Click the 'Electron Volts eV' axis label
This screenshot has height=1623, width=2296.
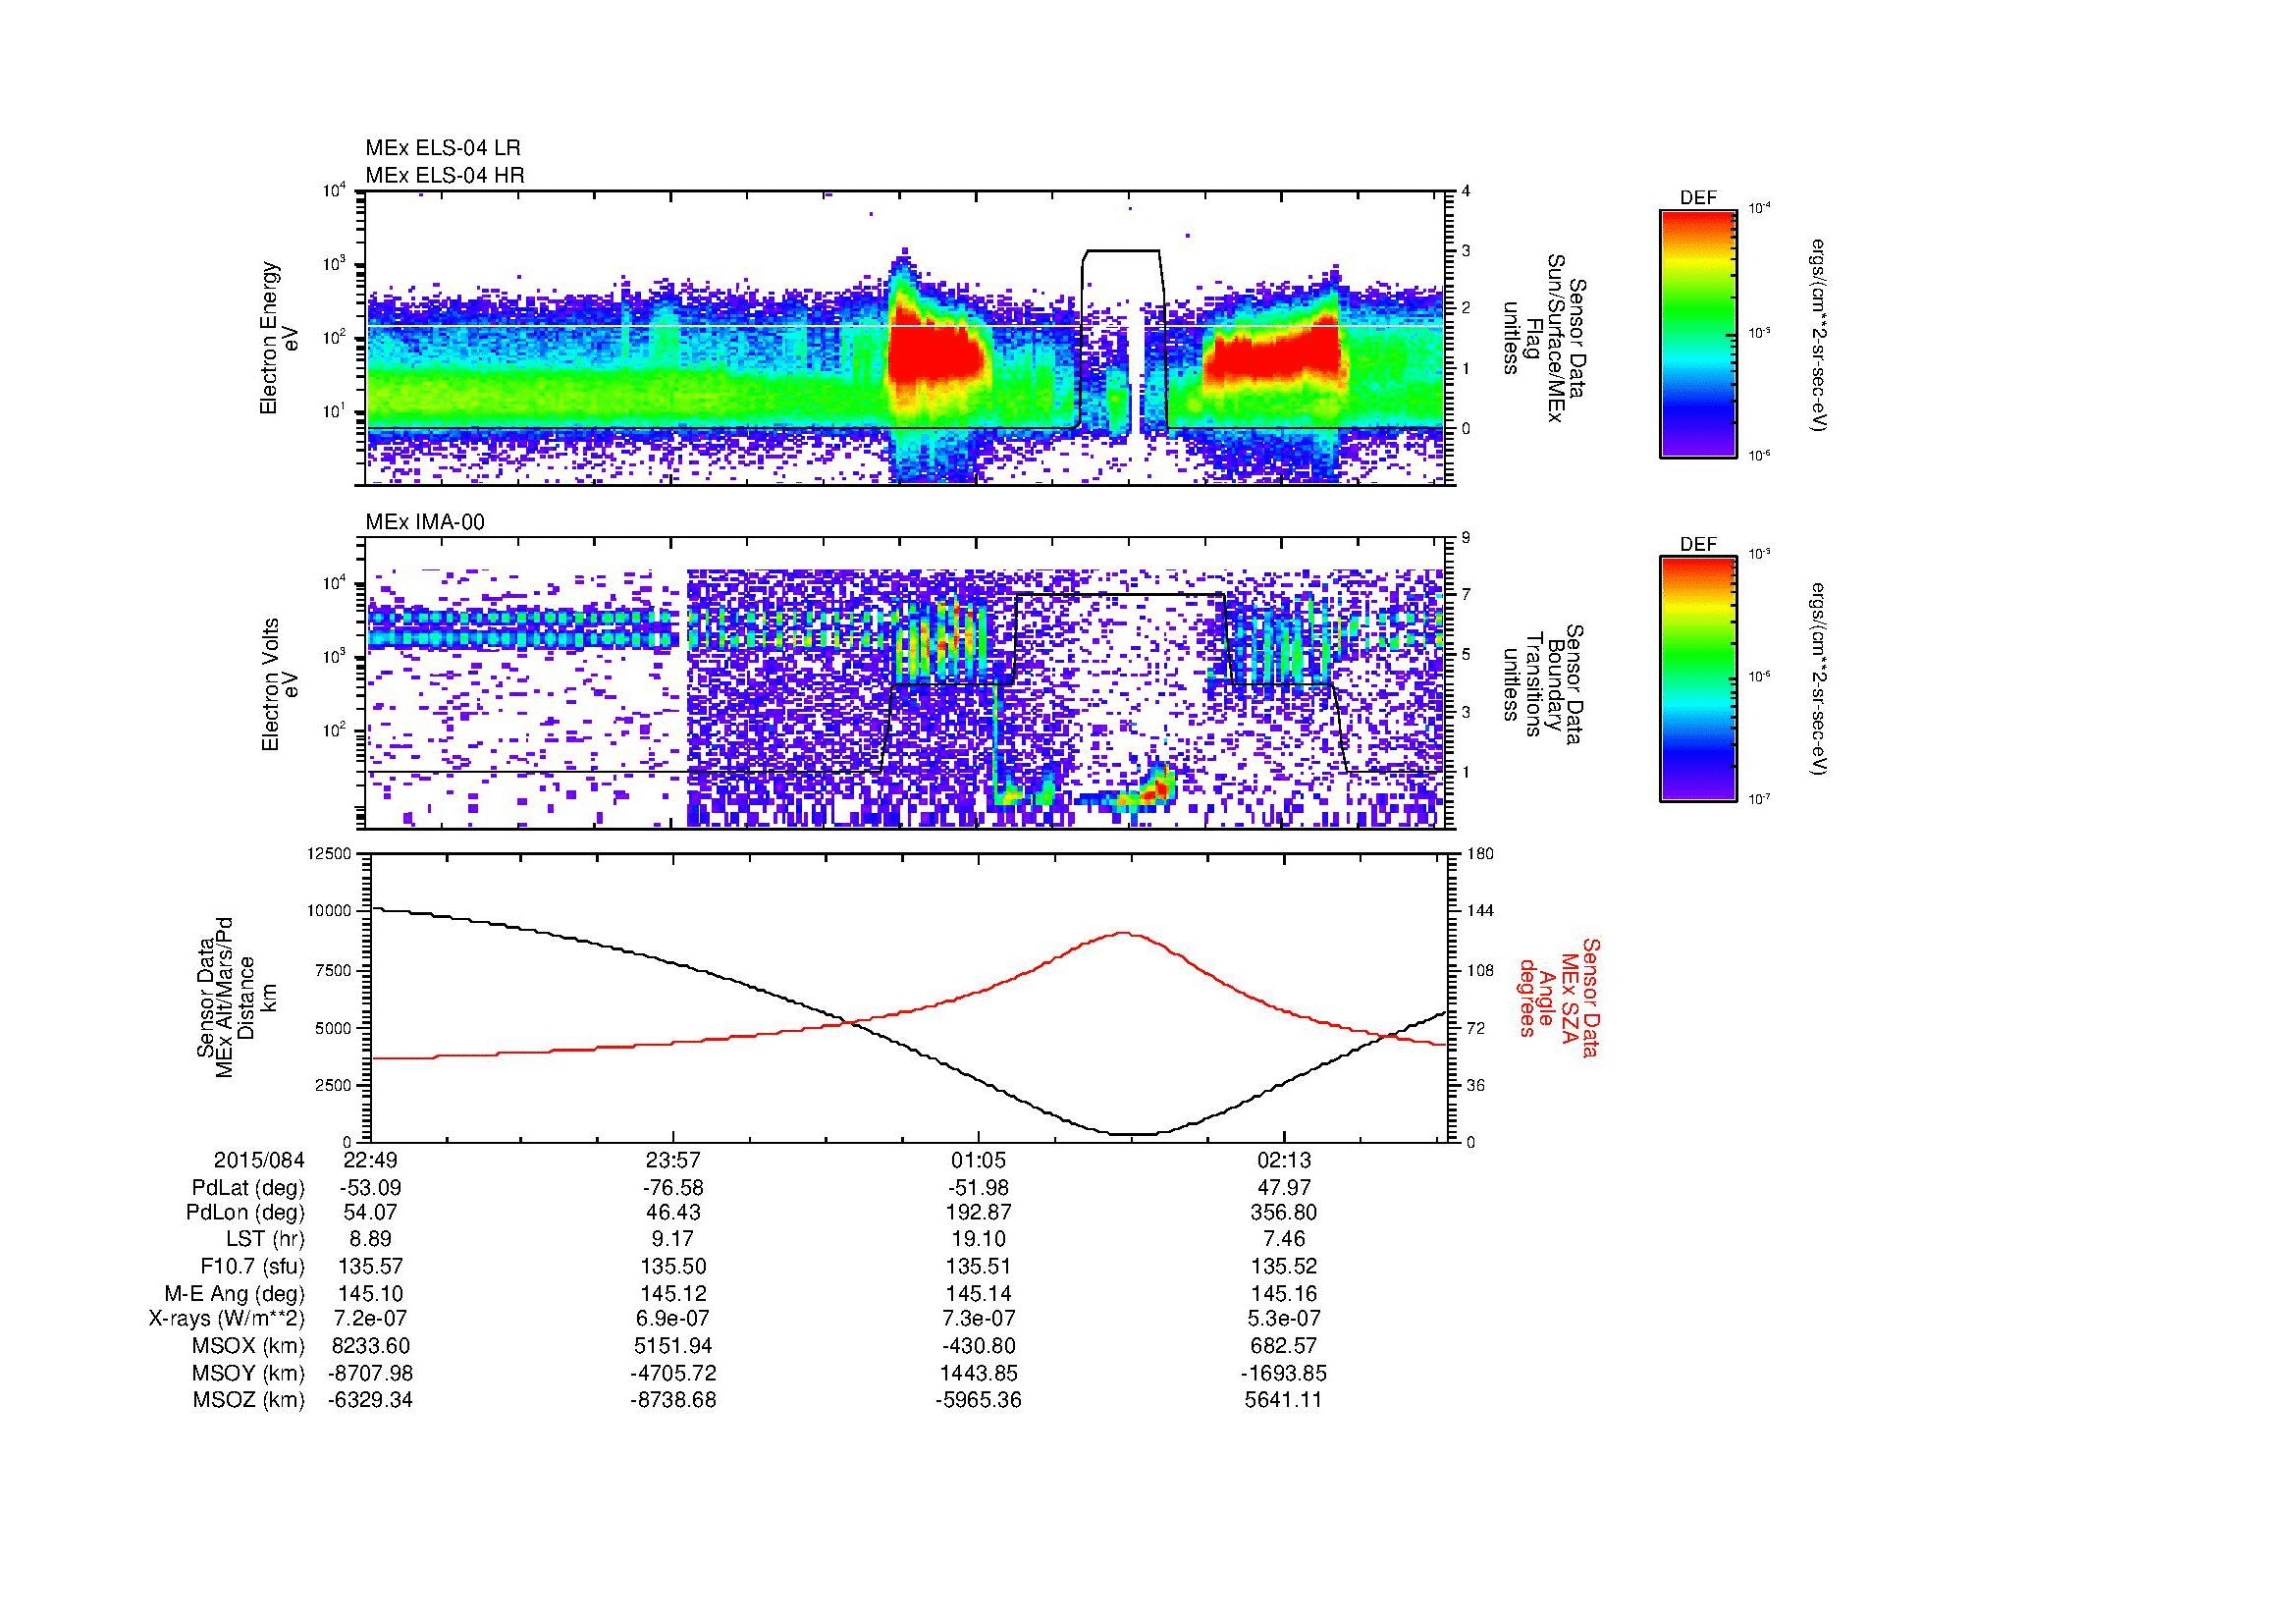(x=280, y=684)
